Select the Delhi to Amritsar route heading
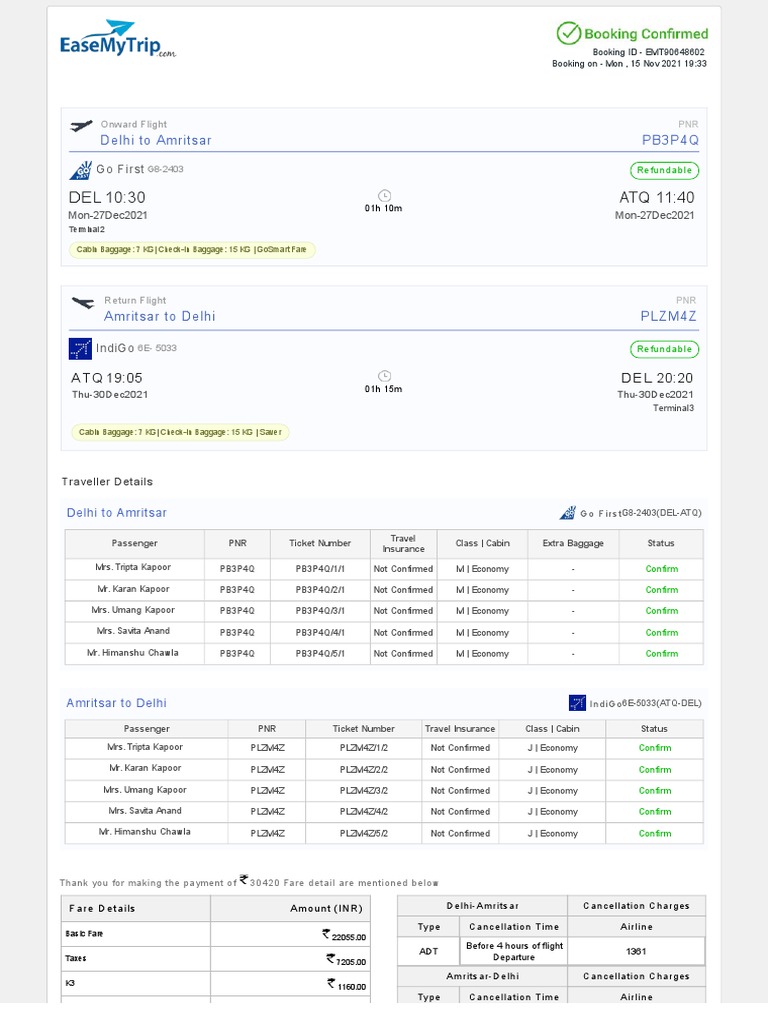 pos(156,140)
